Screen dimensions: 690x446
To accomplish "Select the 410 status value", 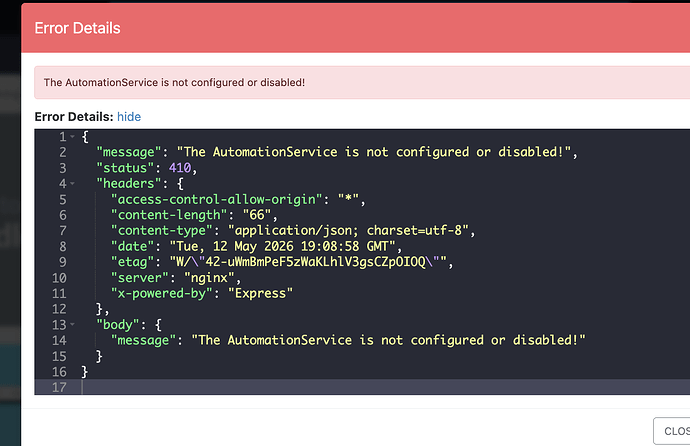I will (x=180, y=168).
